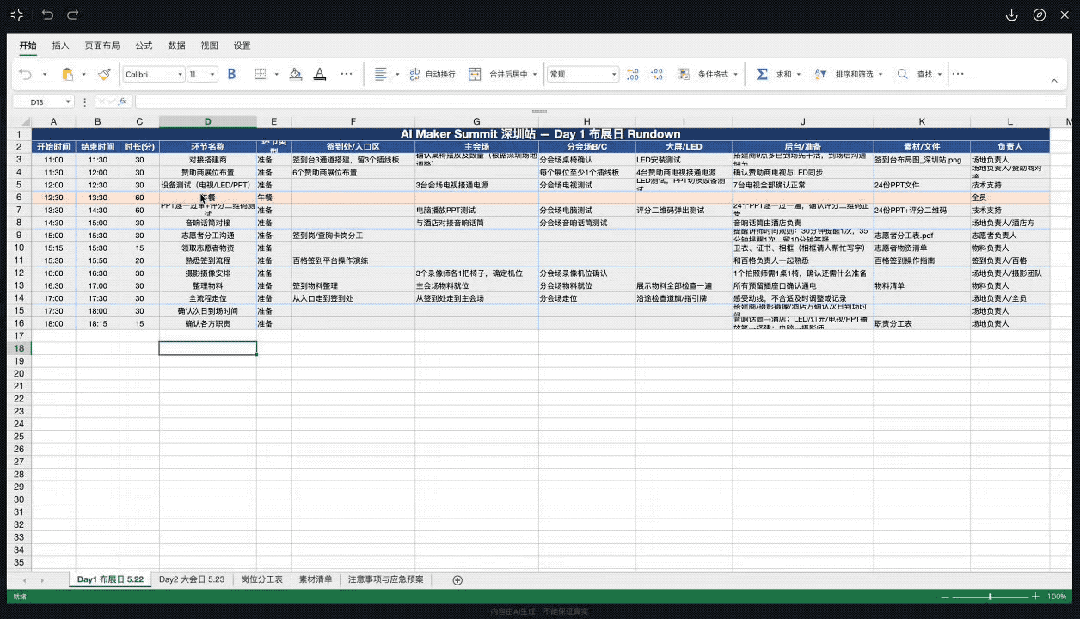Open the 合并后居中 dropdown arrow
This screenshot has height=619, width=1080.
click(534, 74)
